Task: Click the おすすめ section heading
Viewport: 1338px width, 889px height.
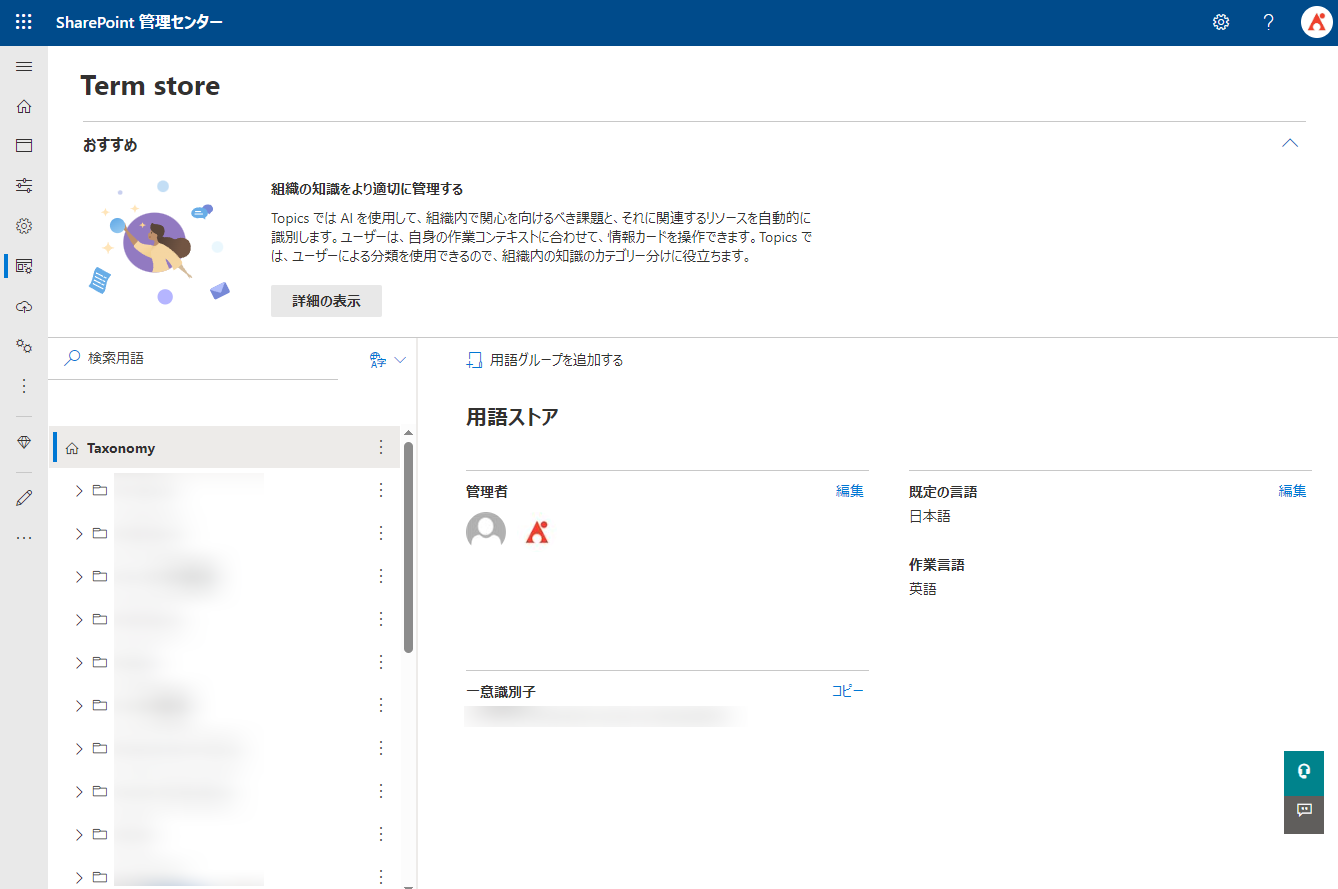Action: click(110, 145)
